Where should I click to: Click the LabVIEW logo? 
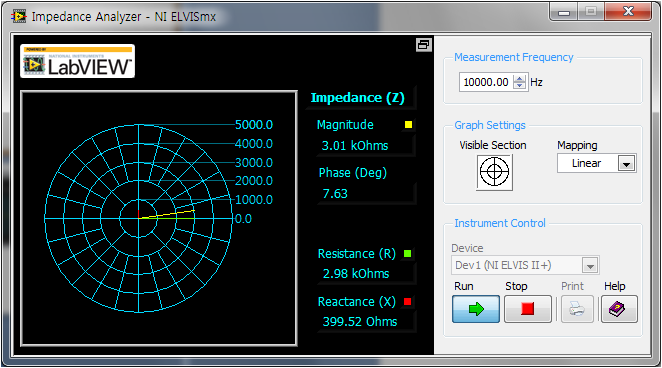[x=77, y=61]
